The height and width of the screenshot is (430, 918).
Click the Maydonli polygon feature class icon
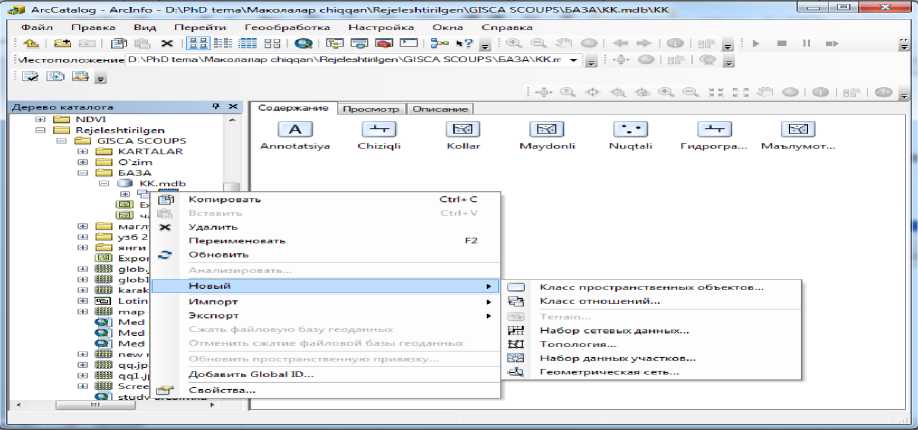(x=545, y=130)
